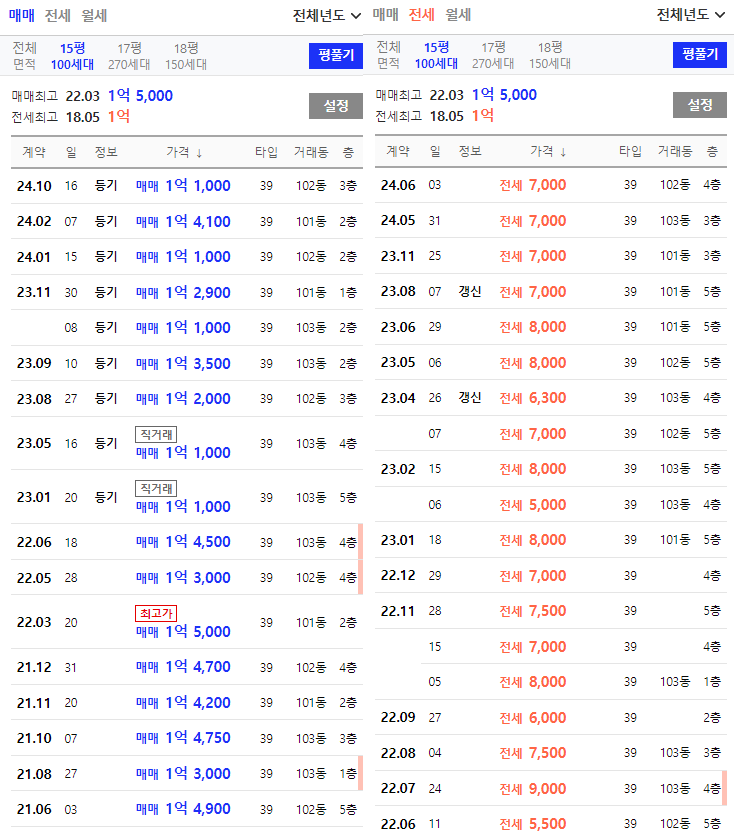734x838 pixels.
Task: Click 거래동 column header in left table
Action: 311,152
